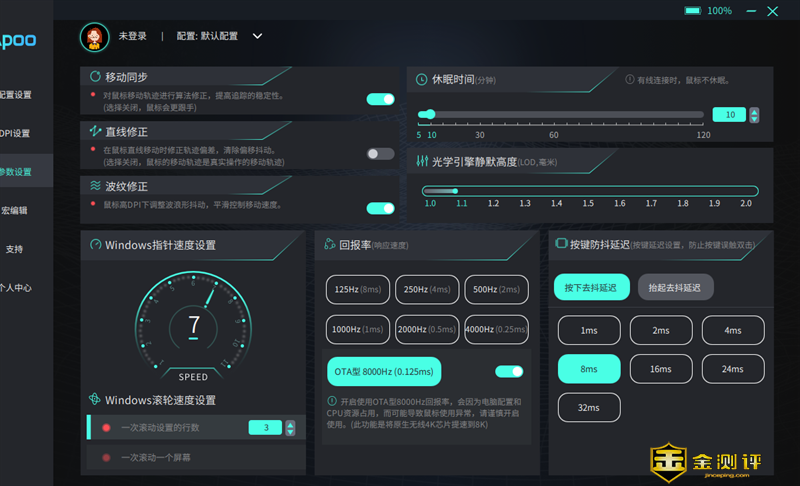This screenshot has height=486, width=800.
Task: Click the user avatar icon
Action: 95,37
